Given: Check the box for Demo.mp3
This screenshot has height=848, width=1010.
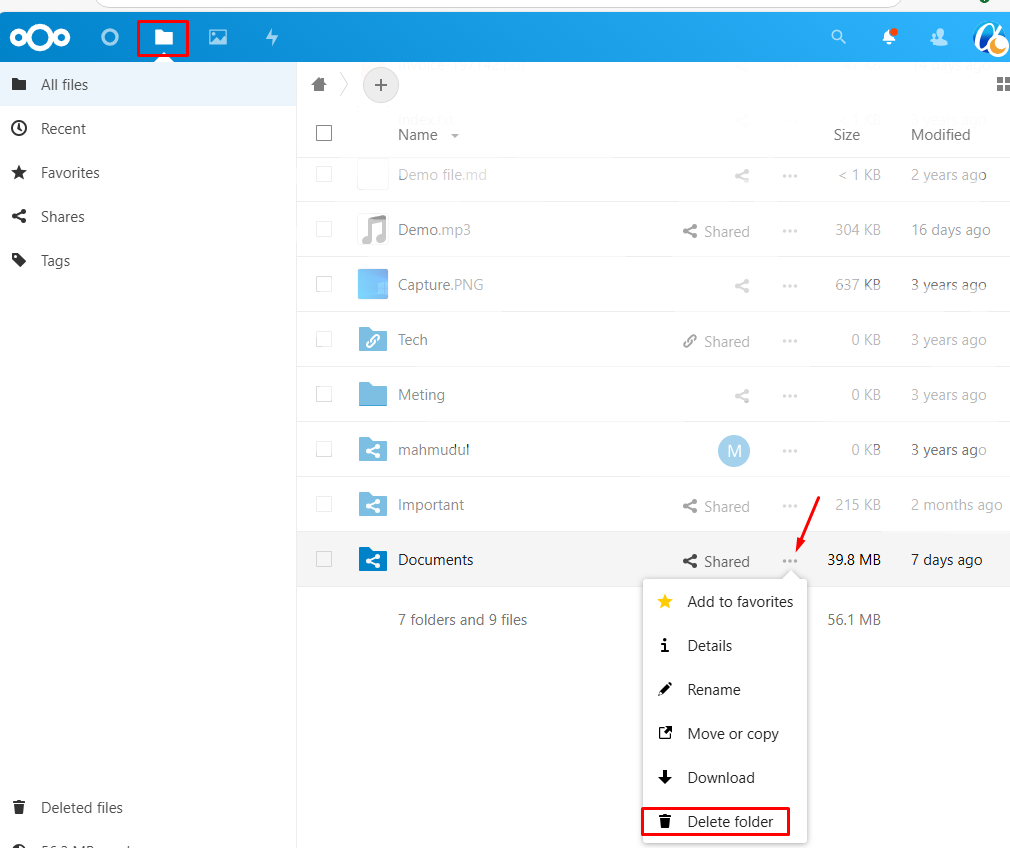Looking at the screenshot, I should [x=324, y=229].
